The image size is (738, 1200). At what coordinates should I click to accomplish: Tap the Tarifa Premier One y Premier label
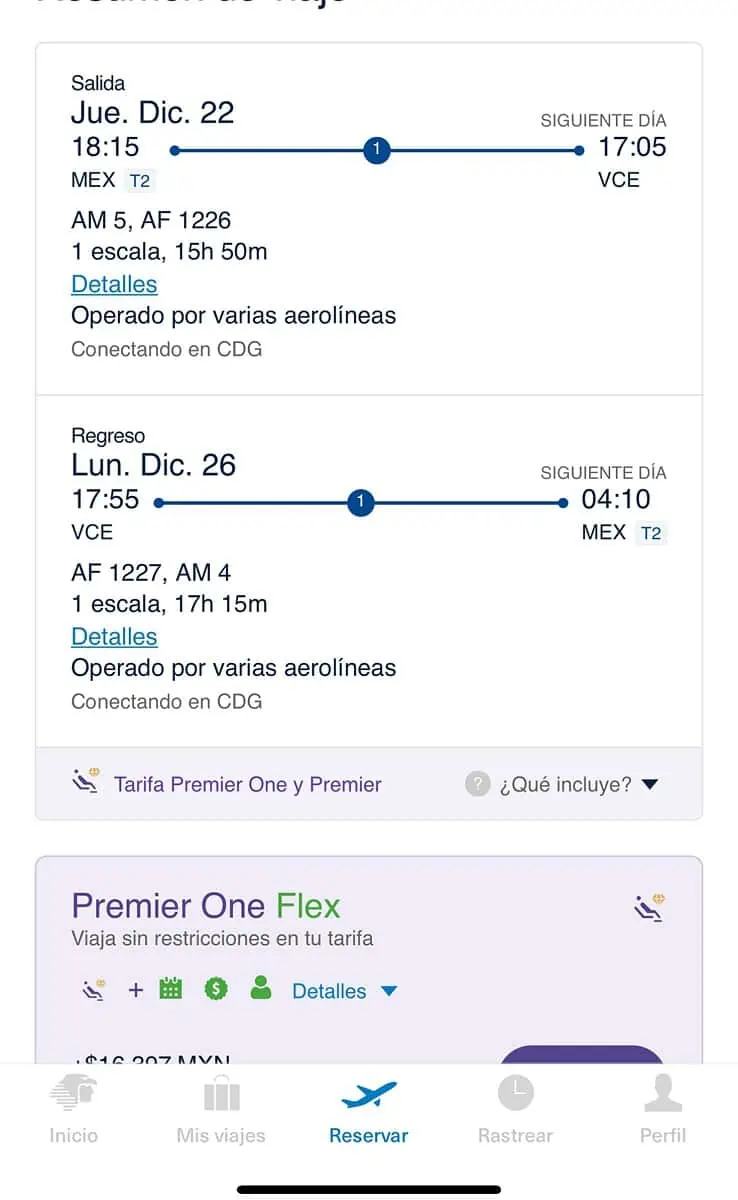[x=247, y=784]
